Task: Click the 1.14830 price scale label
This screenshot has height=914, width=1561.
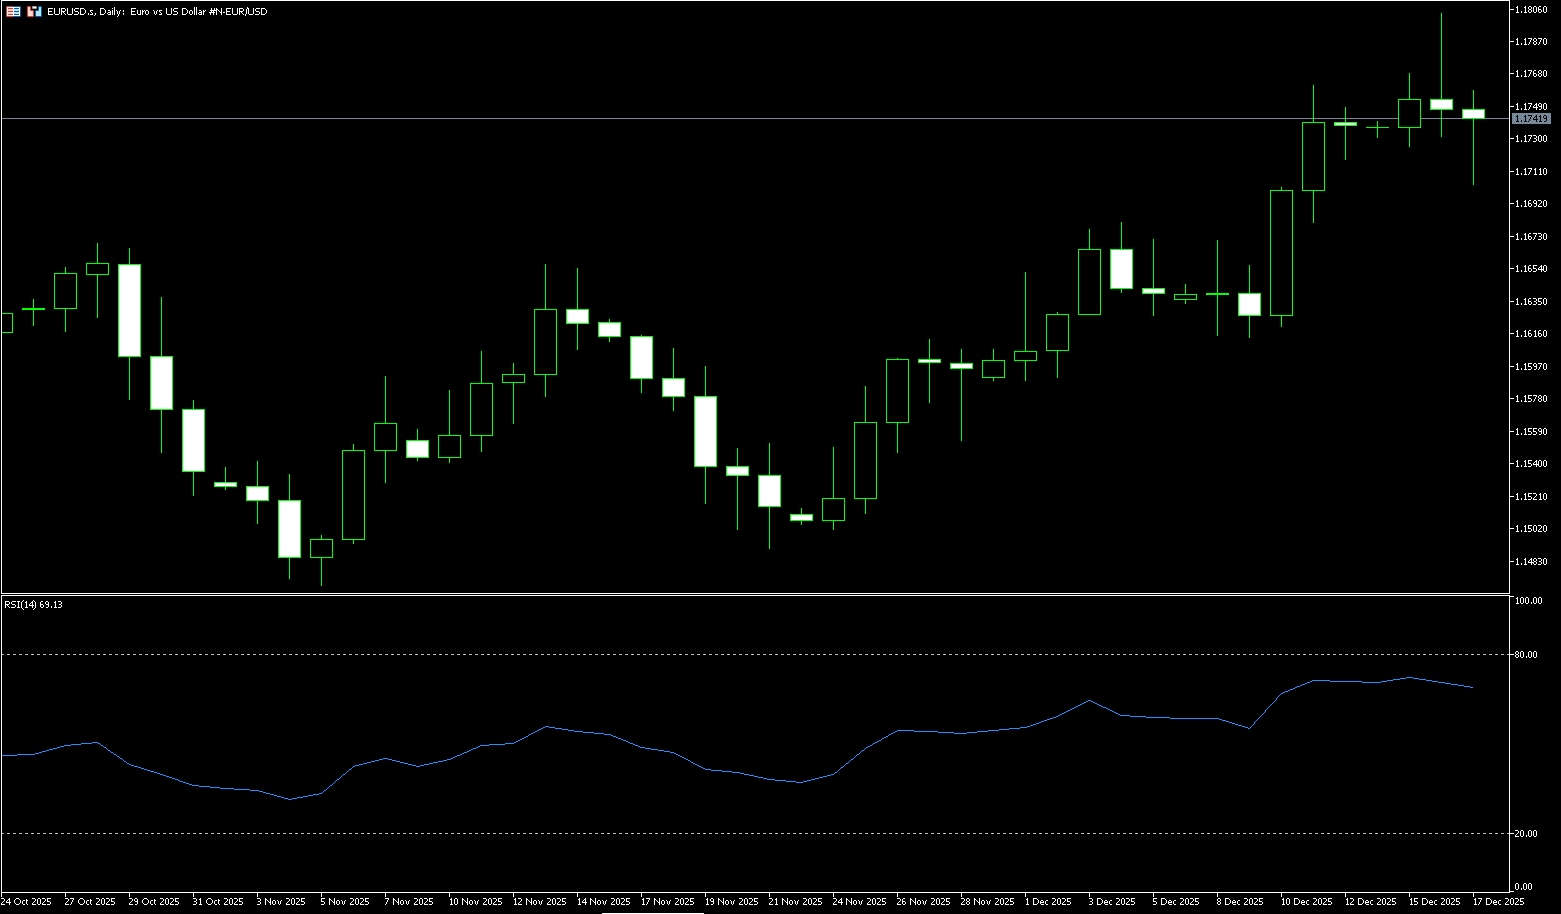Action: (1531, 562)
